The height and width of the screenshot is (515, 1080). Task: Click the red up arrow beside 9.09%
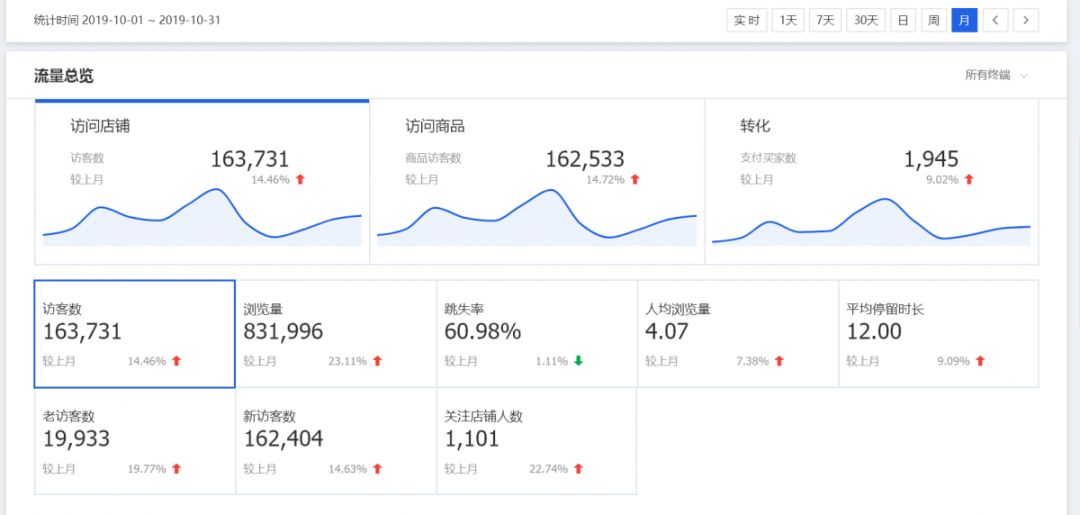981,361
